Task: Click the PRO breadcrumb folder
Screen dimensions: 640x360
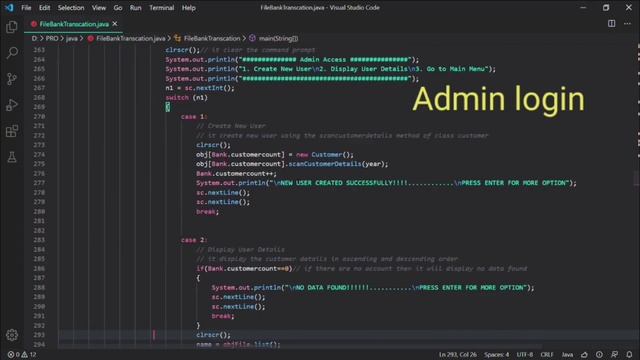Action: click(x=52, y=38)
